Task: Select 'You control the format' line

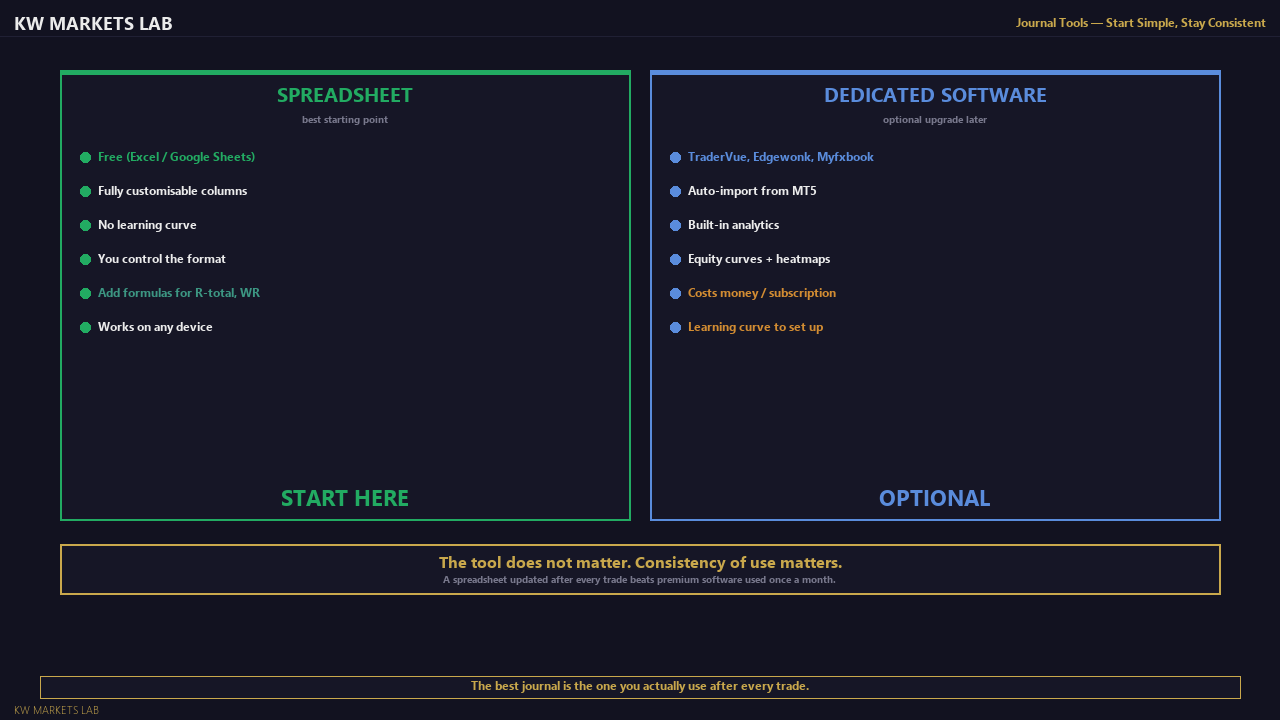Action: [x=162, y=259]
